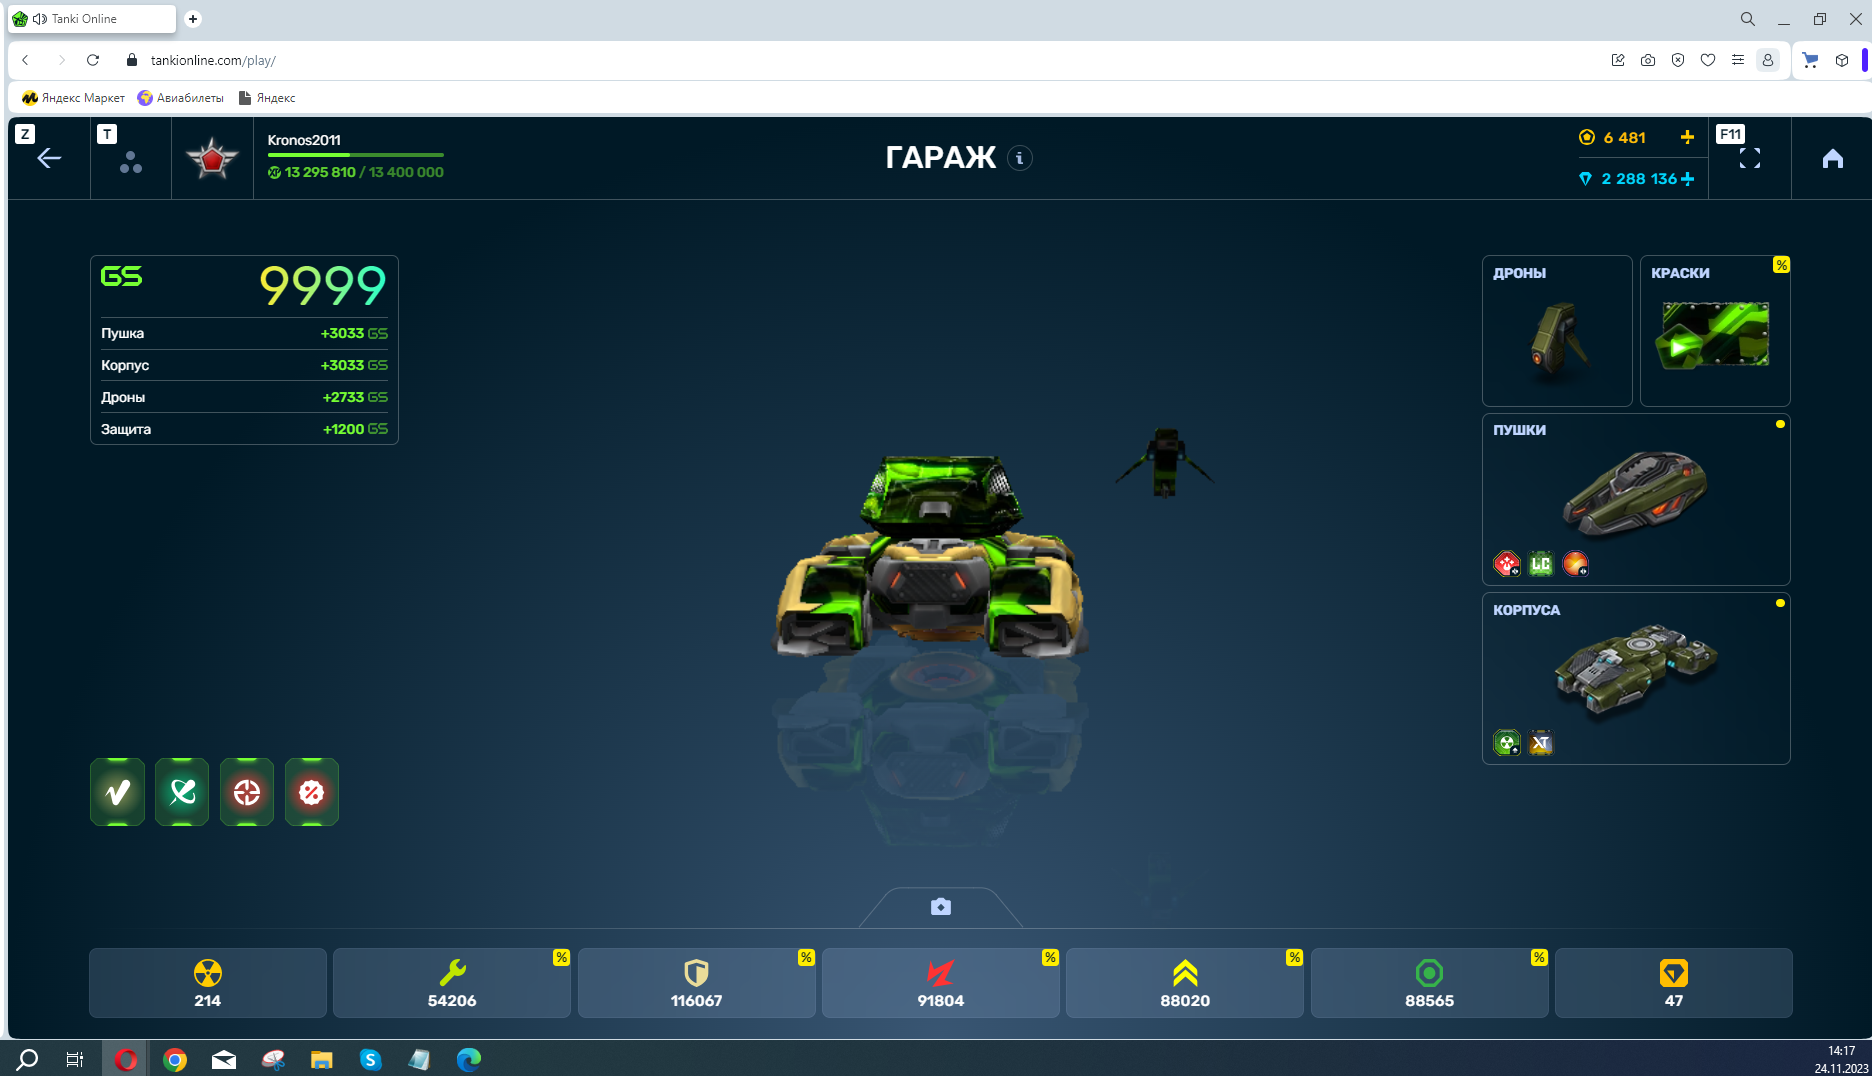Viewport: 1872px width, 1076px height.
Task: Open a new browser tab
Action: click(x=193, y=19)
